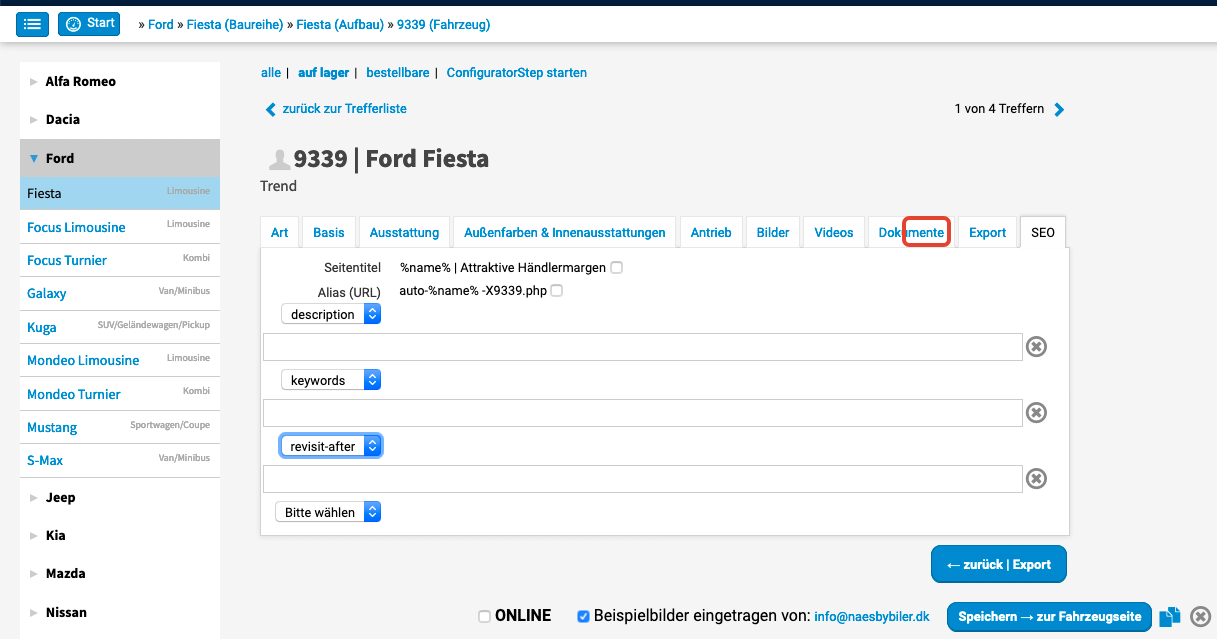Open the description meta dropdown

click(331, 314)
